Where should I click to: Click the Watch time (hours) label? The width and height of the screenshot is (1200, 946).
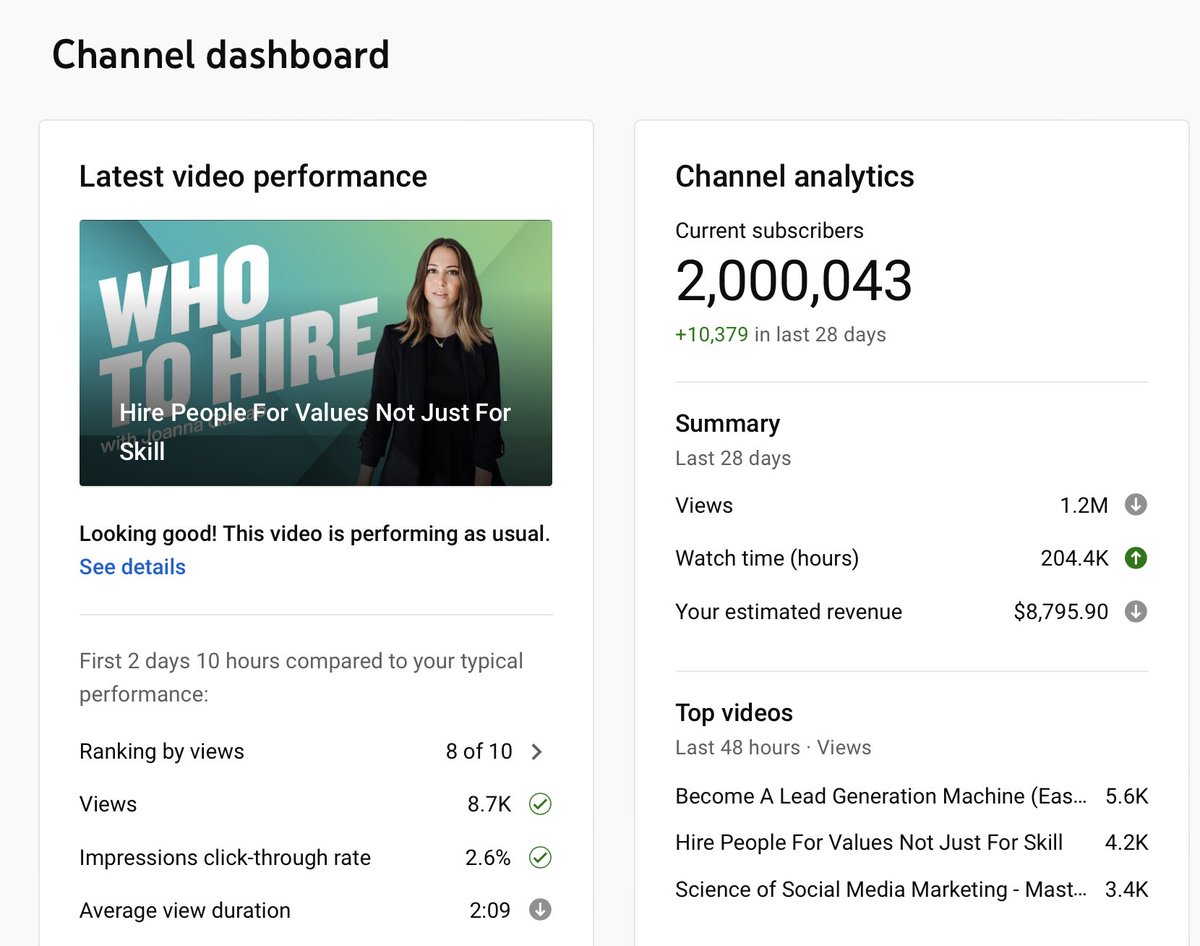coord(767,558)
